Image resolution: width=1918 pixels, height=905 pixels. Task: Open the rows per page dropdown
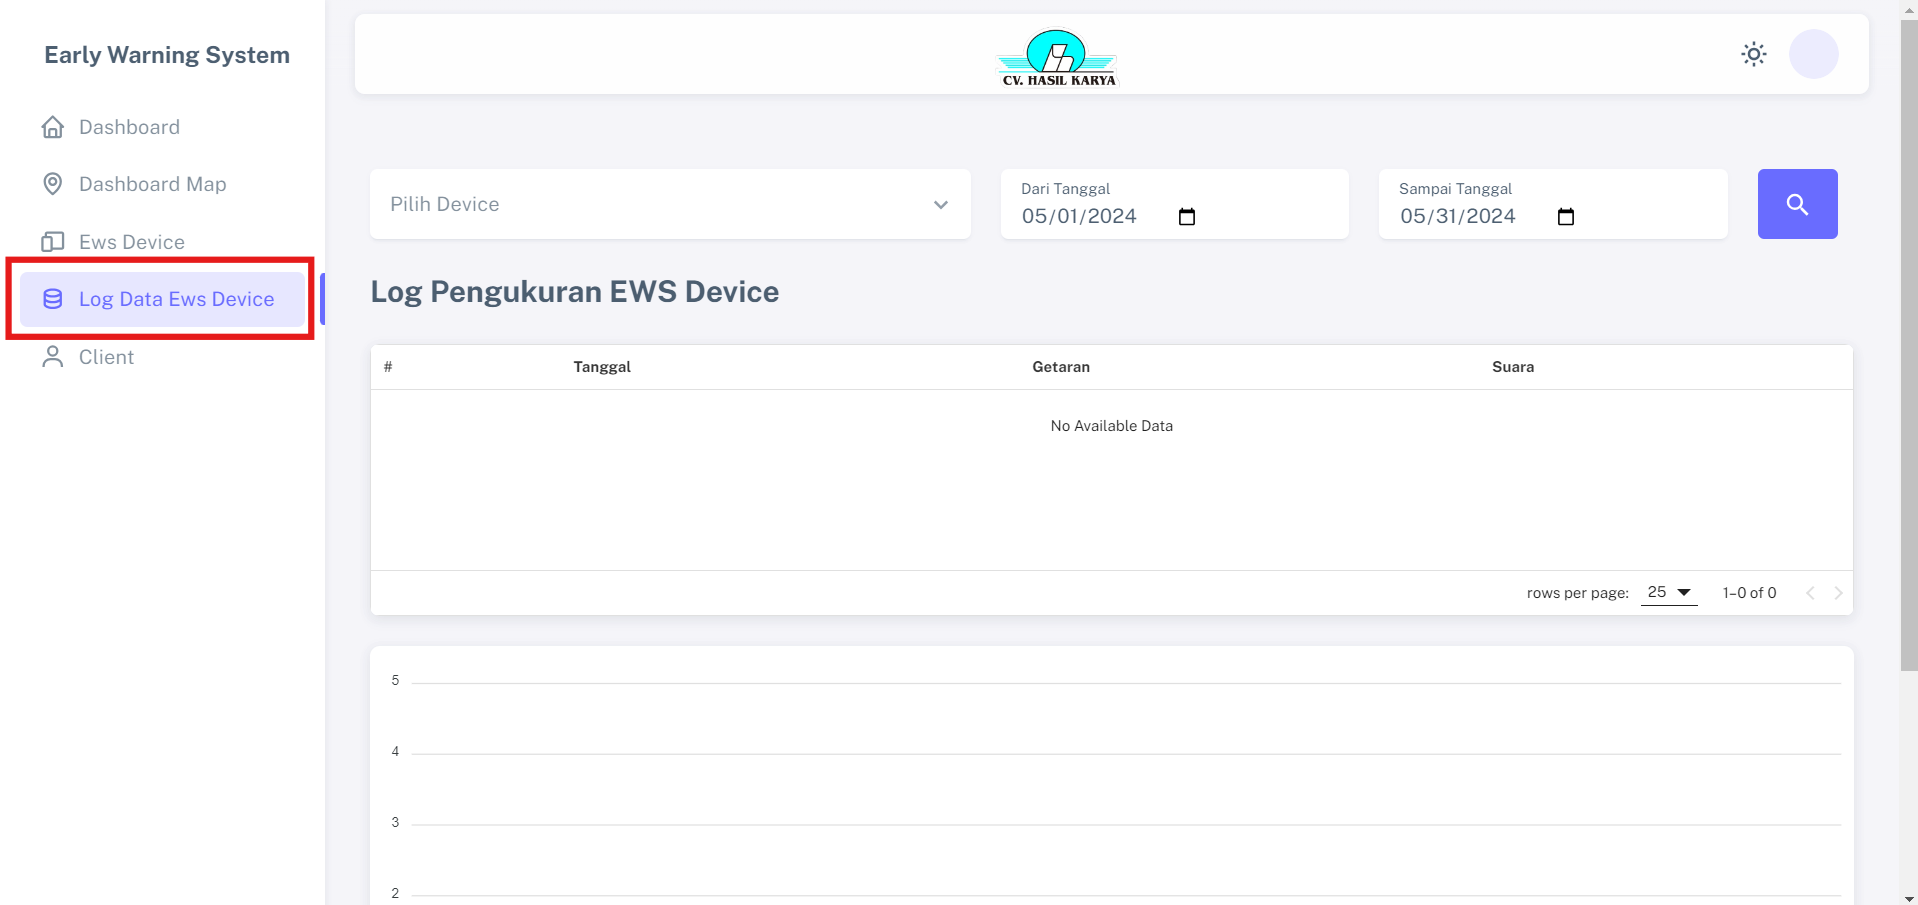coord(1669,593)
